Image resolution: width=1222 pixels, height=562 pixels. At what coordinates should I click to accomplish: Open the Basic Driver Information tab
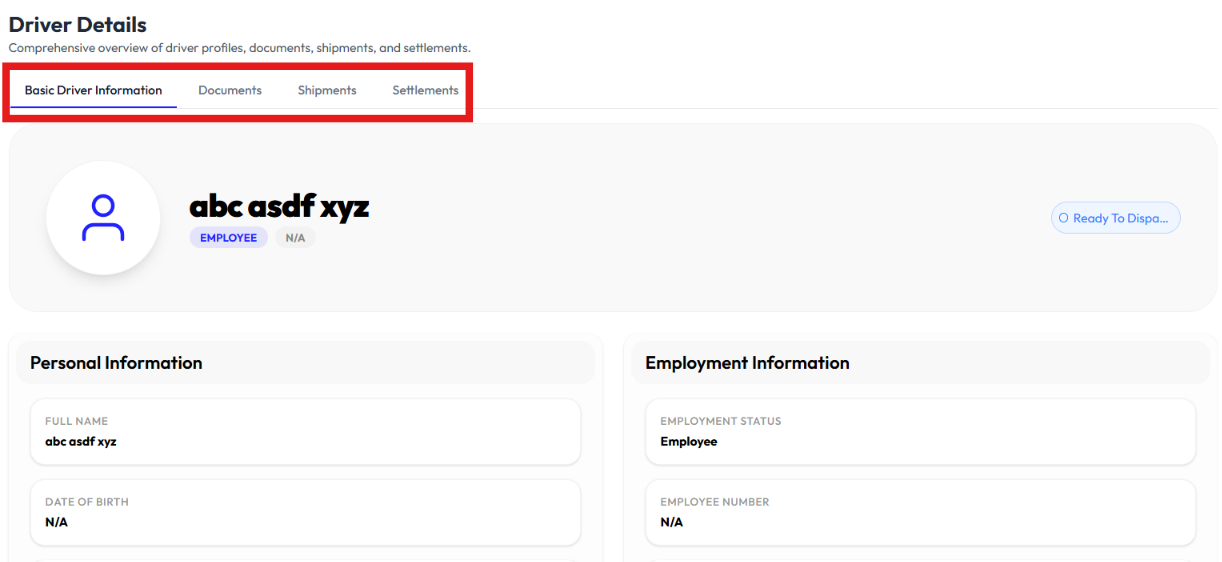point(93,90)
